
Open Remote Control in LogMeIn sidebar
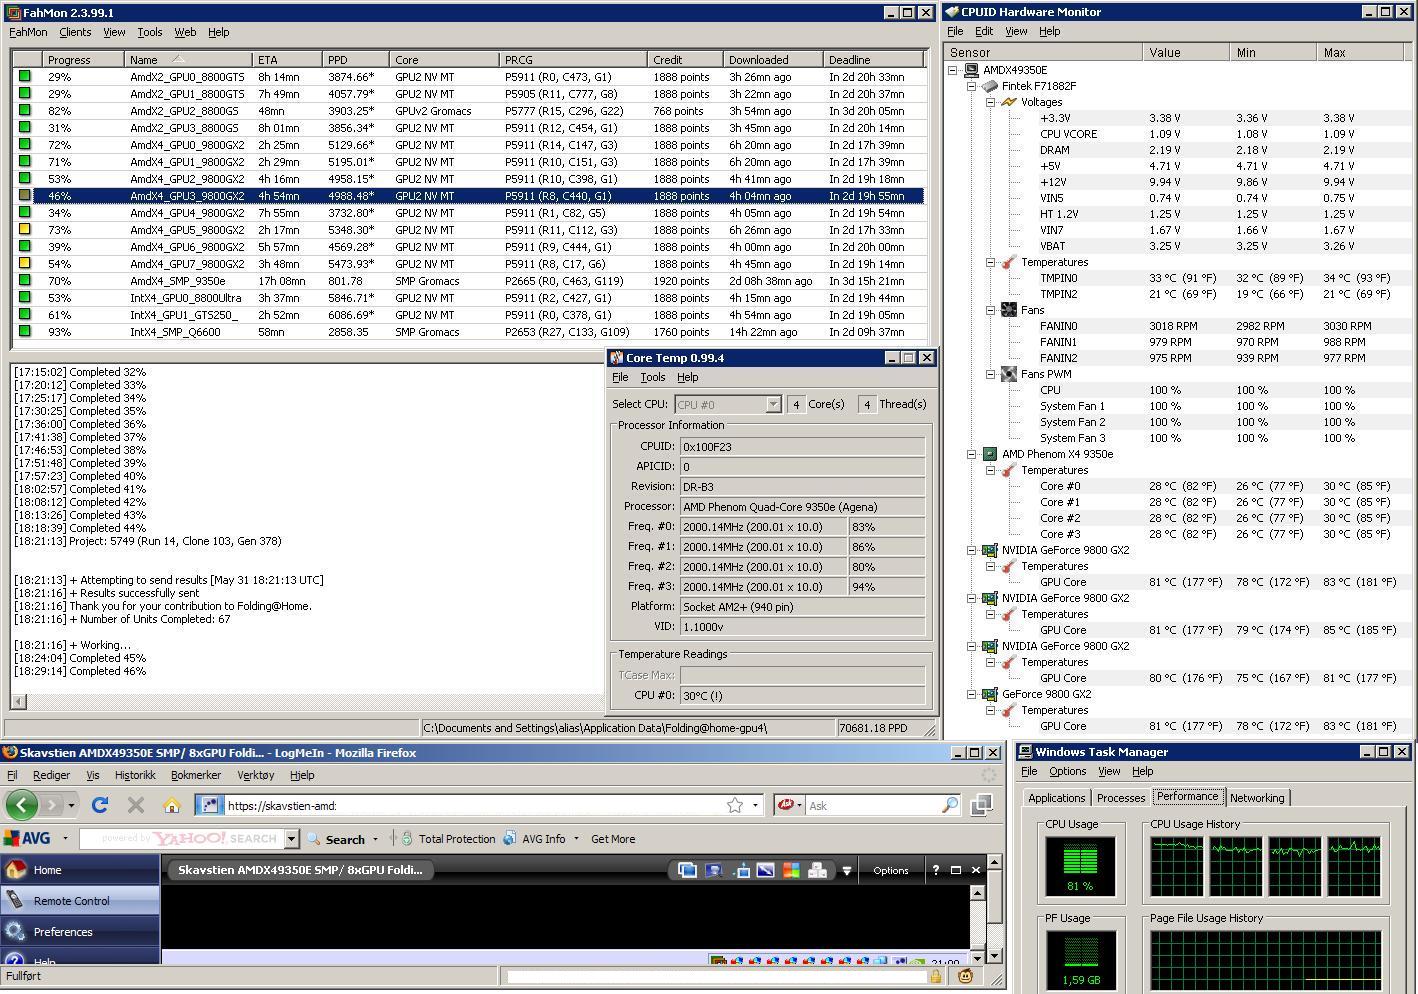(80, 901)
